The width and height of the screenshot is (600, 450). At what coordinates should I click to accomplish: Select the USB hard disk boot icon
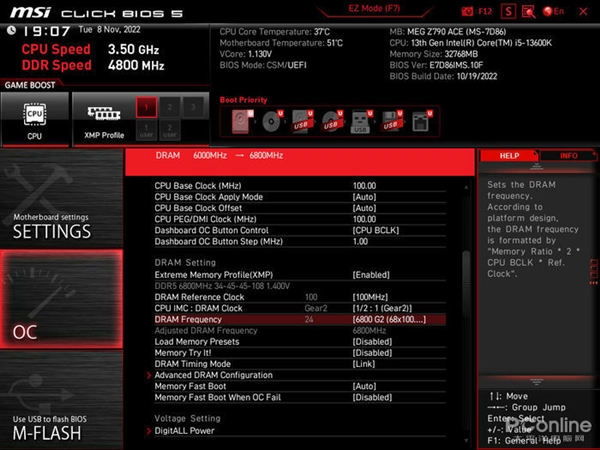pos(302,121)
